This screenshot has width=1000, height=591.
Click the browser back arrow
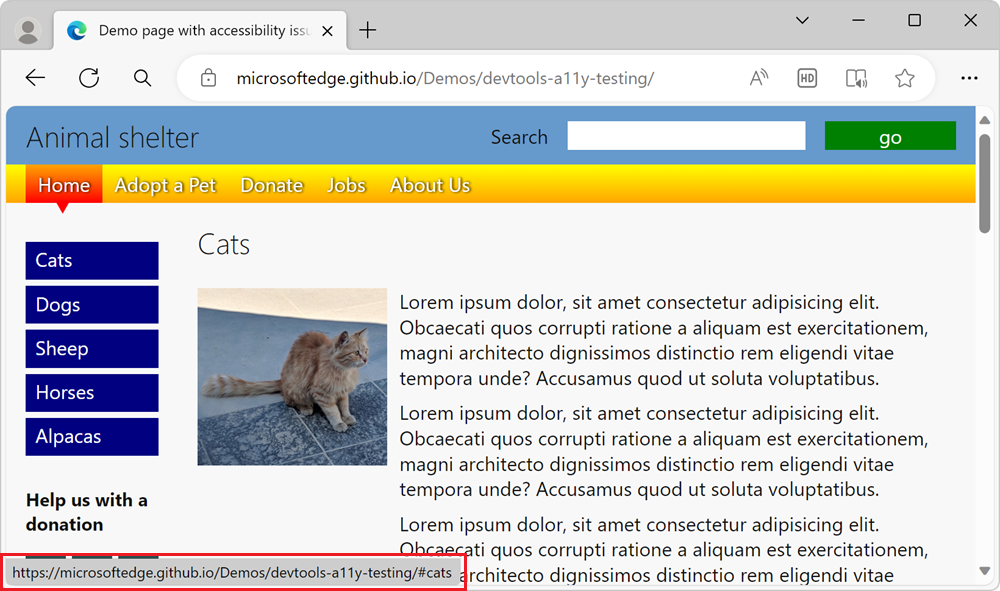click(x=35, y=78)
